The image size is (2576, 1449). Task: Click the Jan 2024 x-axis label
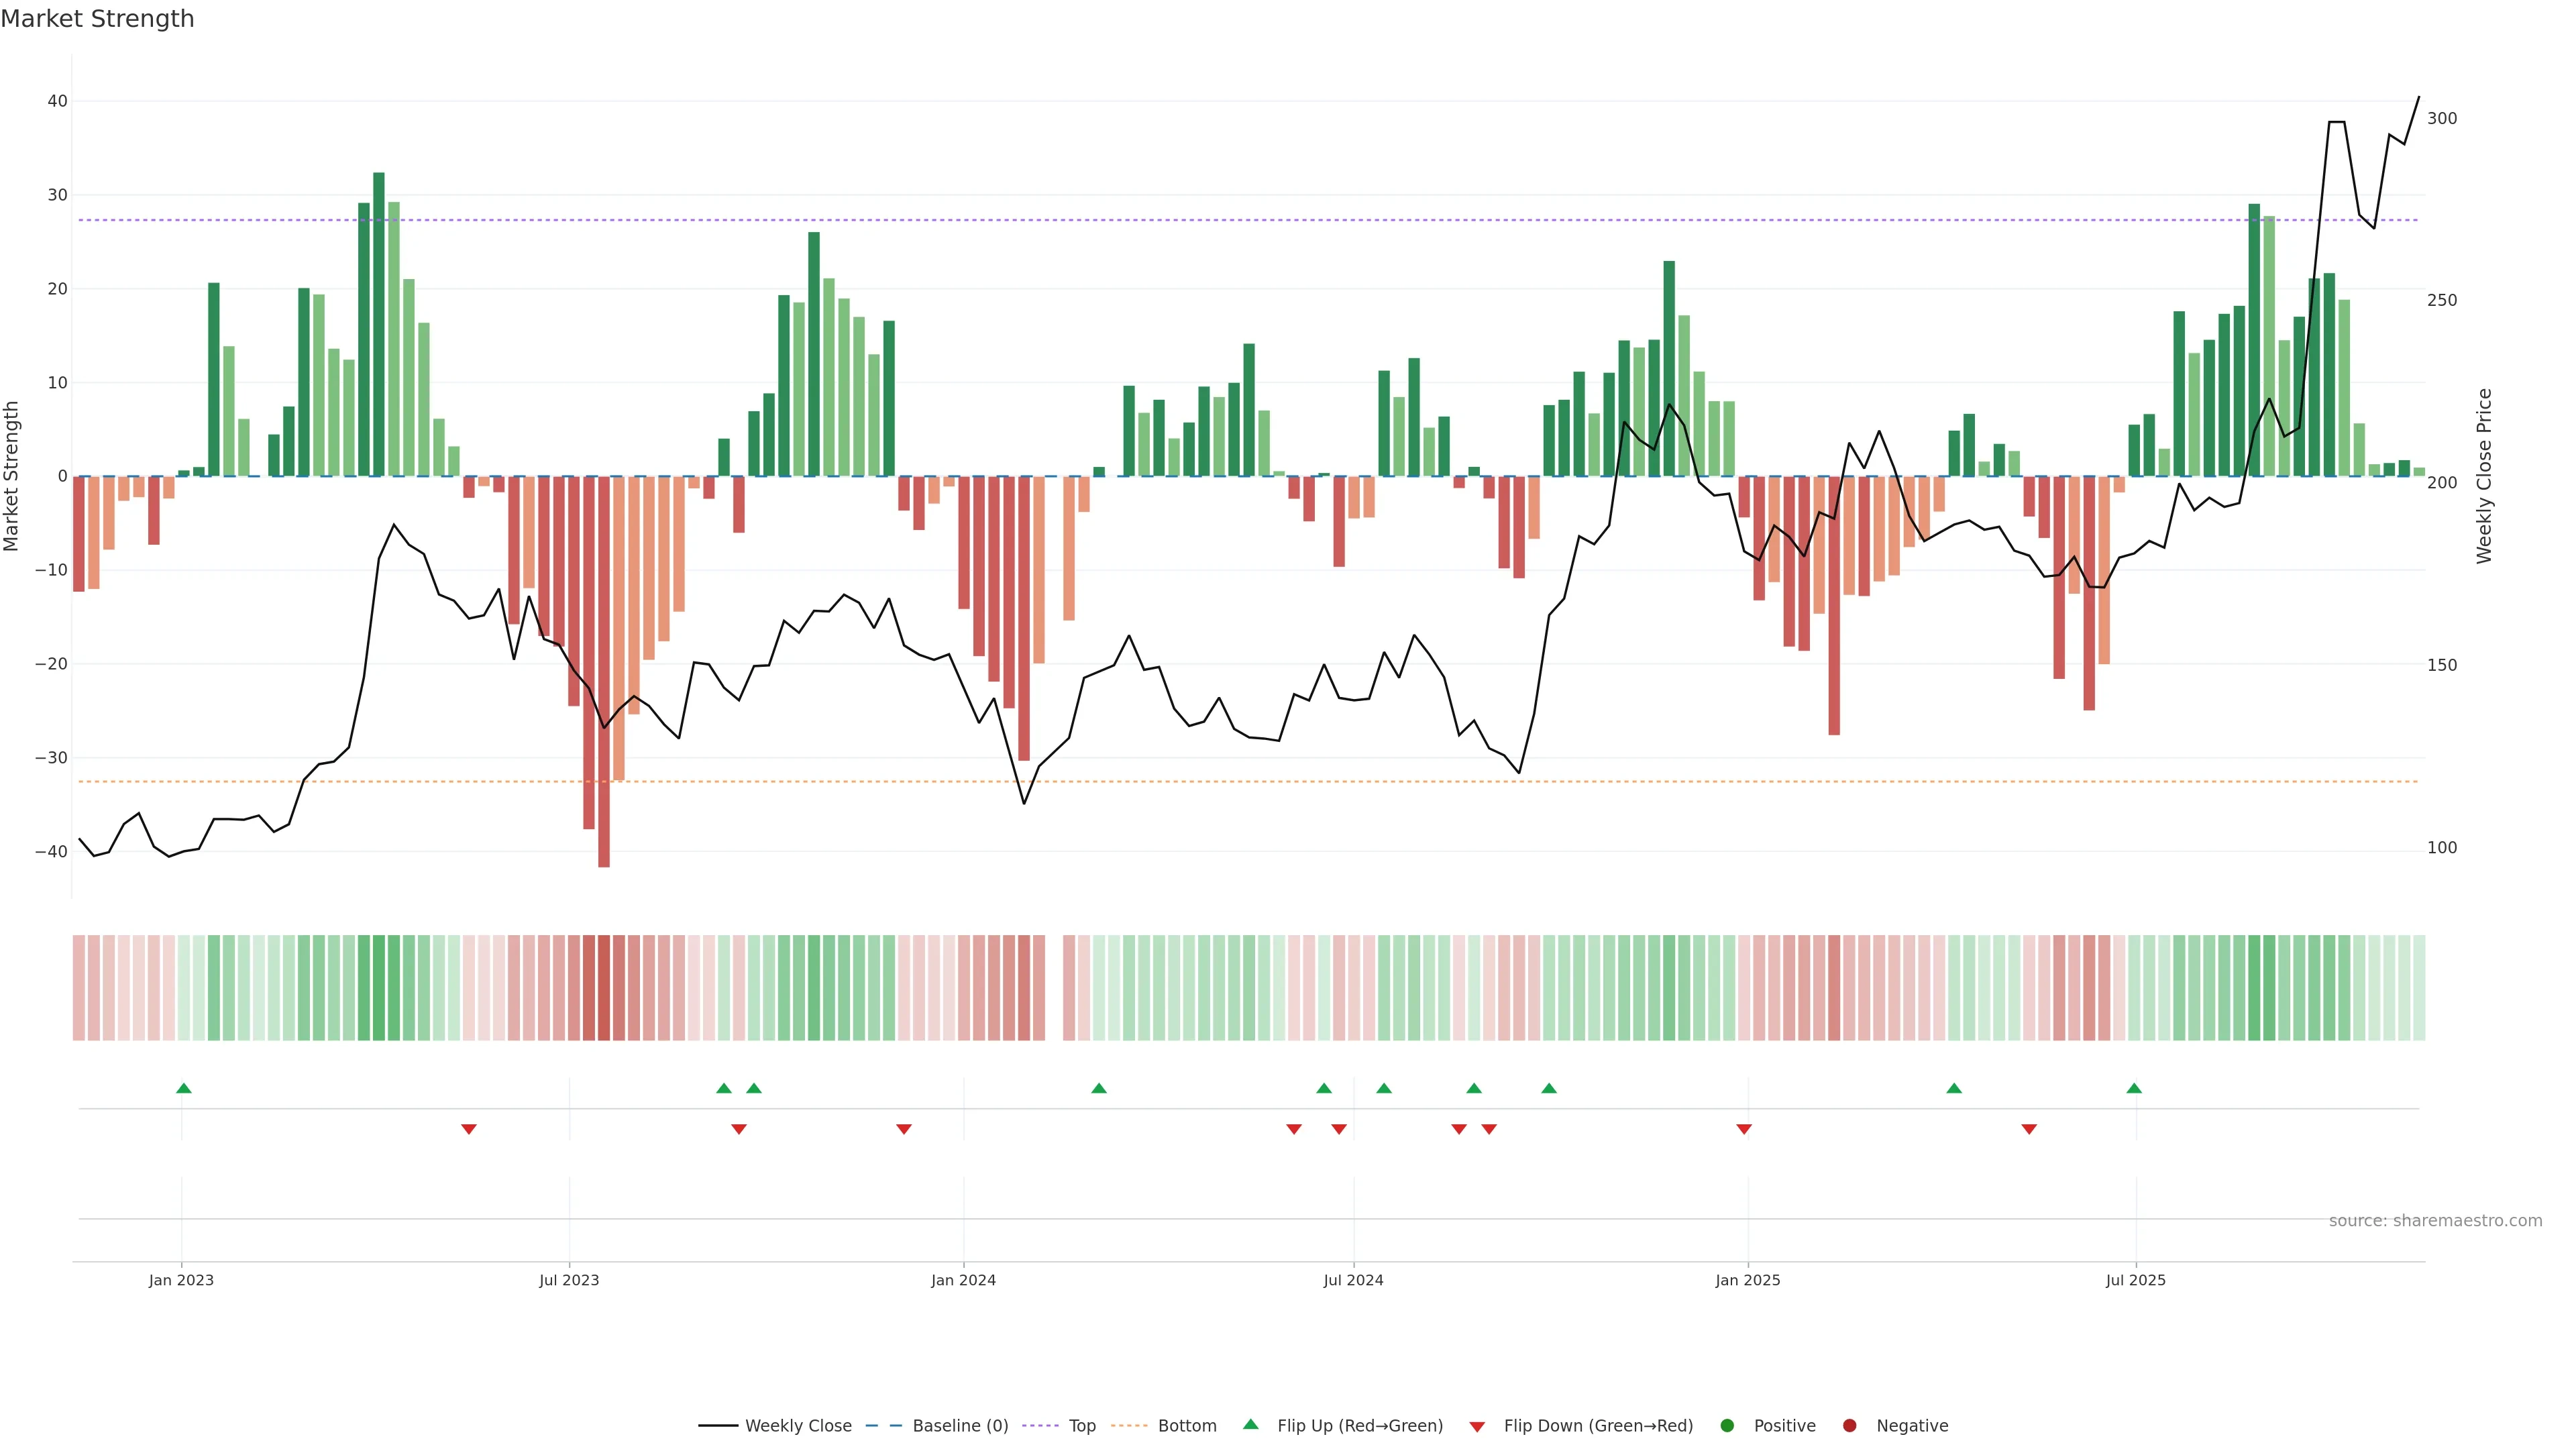point(963,1280)
